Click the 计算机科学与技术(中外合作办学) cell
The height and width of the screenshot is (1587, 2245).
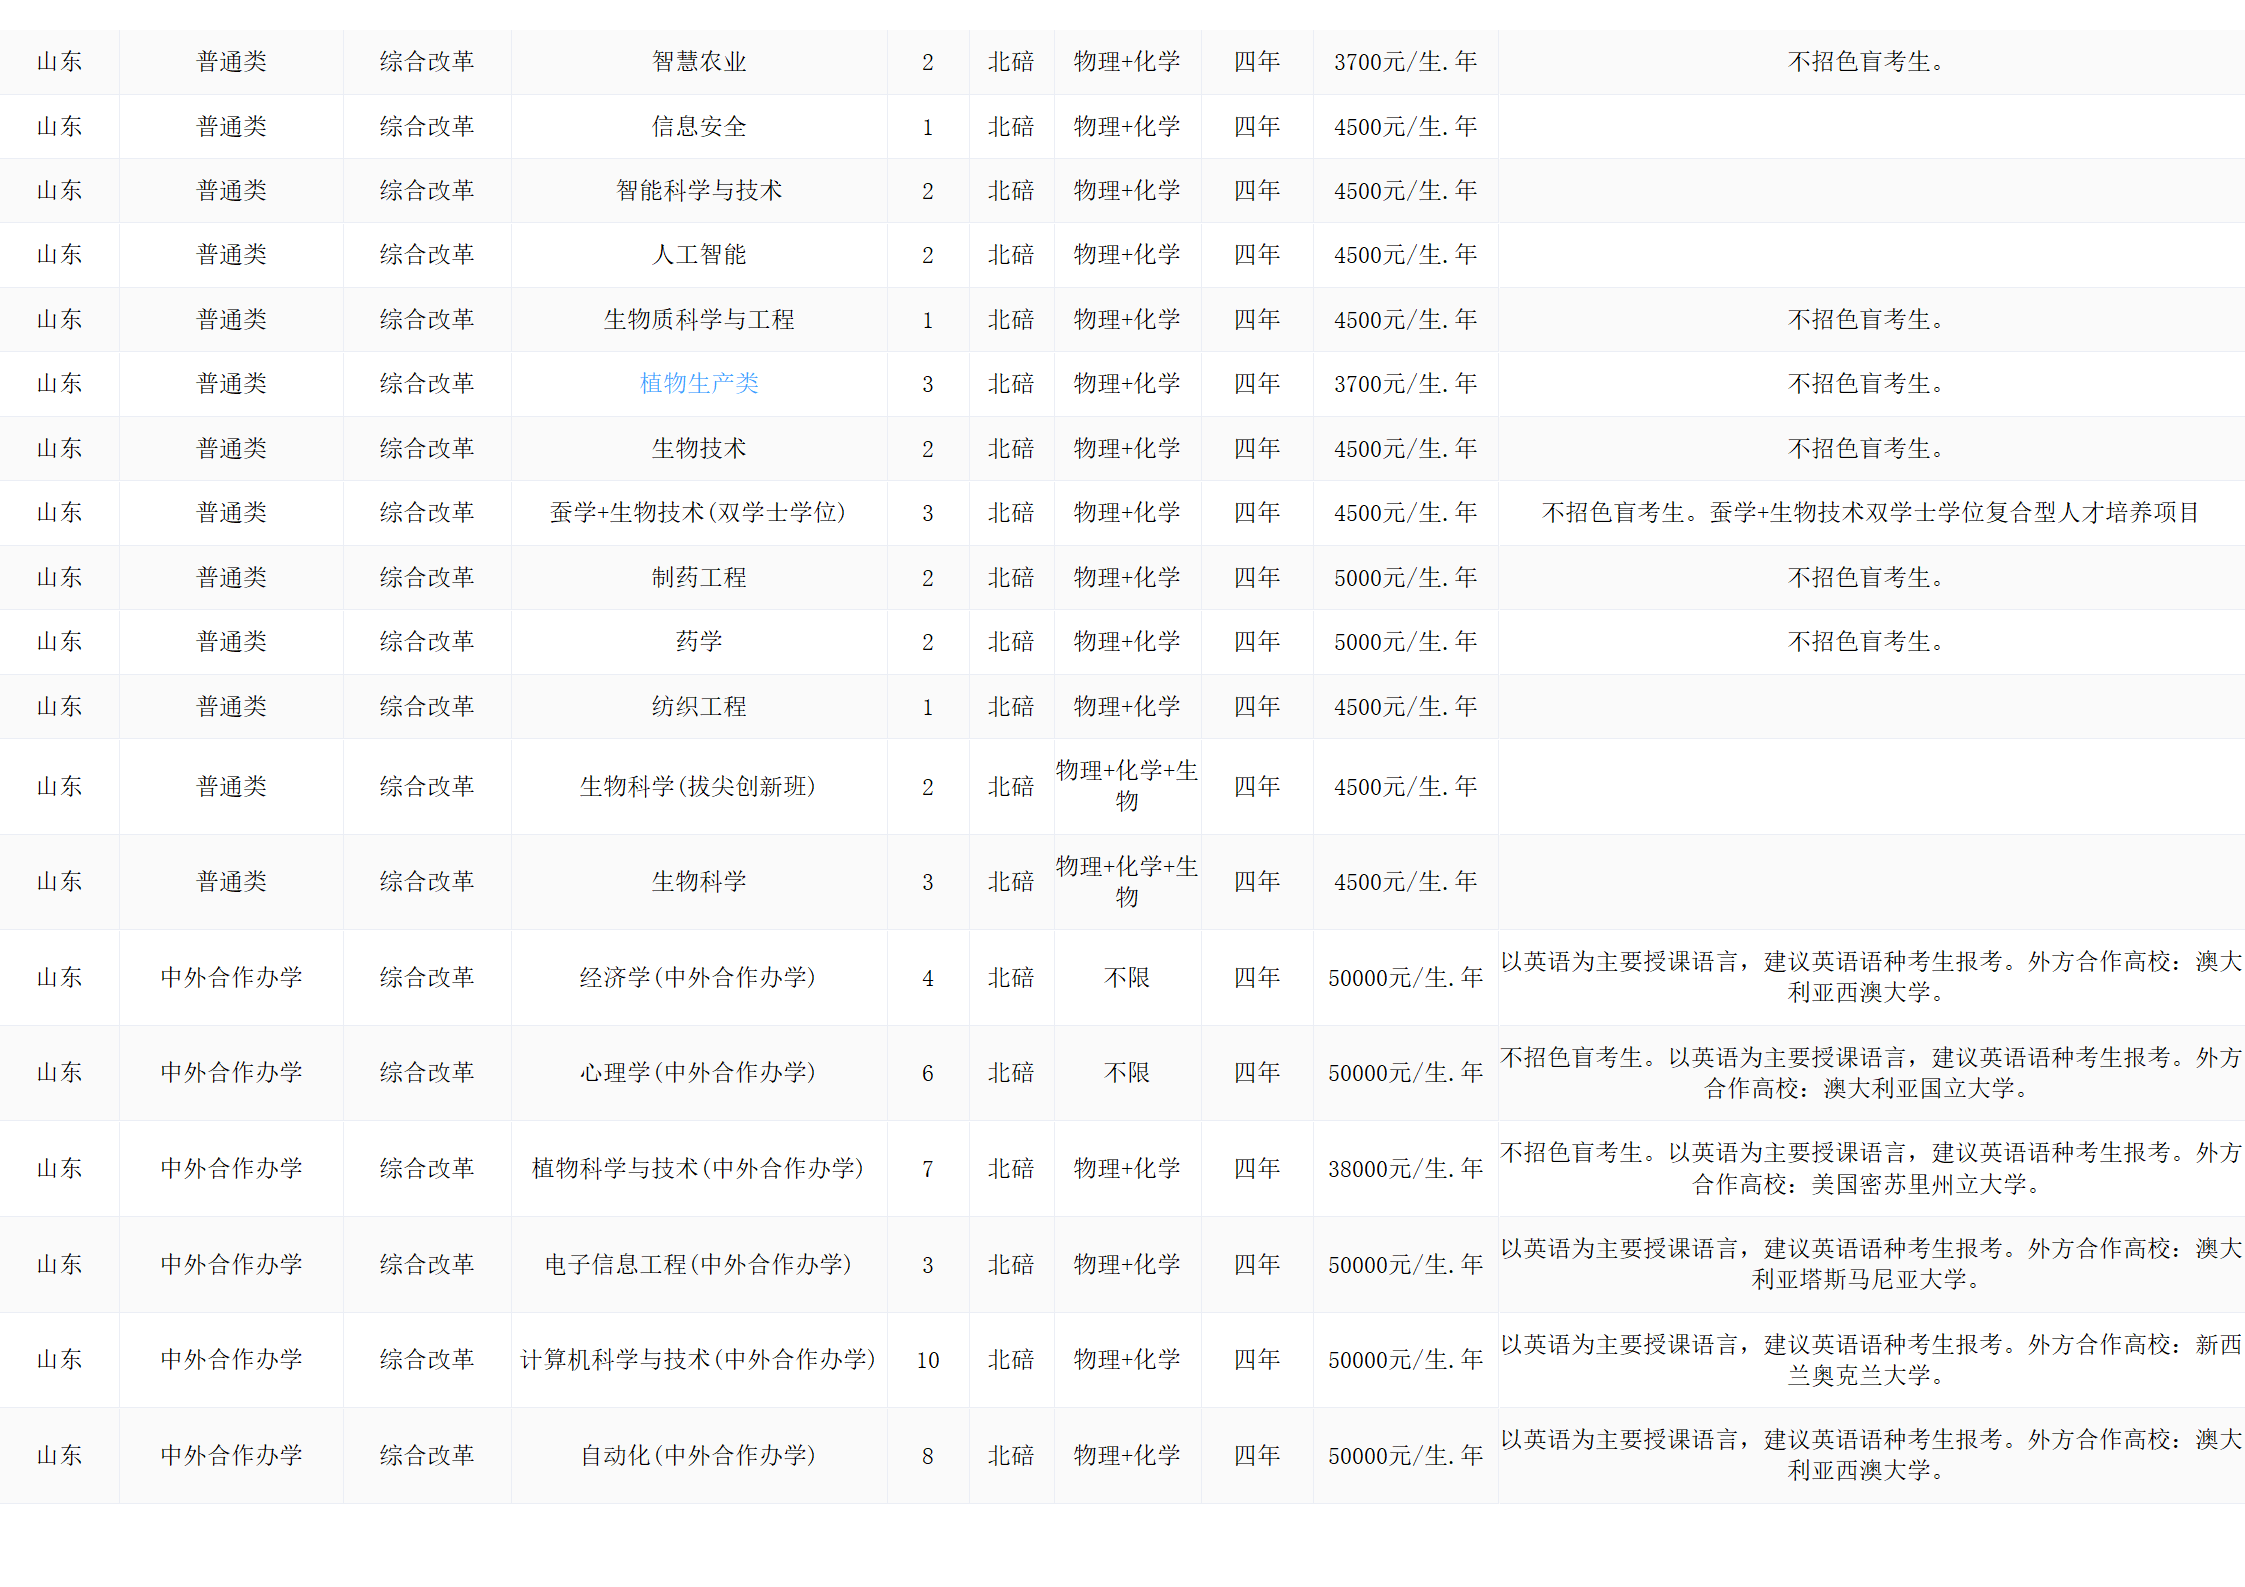[699, 1359]
